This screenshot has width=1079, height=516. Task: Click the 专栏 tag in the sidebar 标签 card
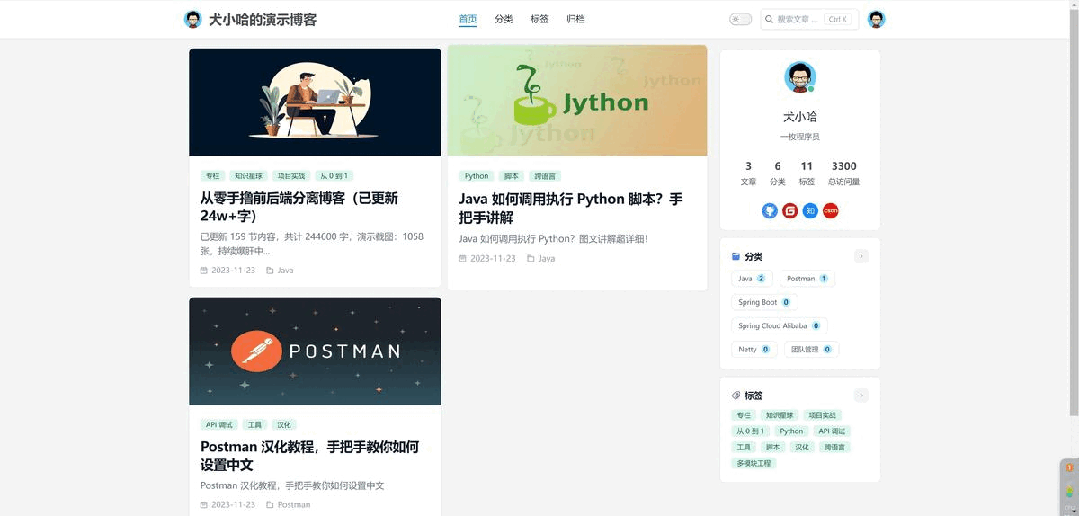[x=743, y=416]
